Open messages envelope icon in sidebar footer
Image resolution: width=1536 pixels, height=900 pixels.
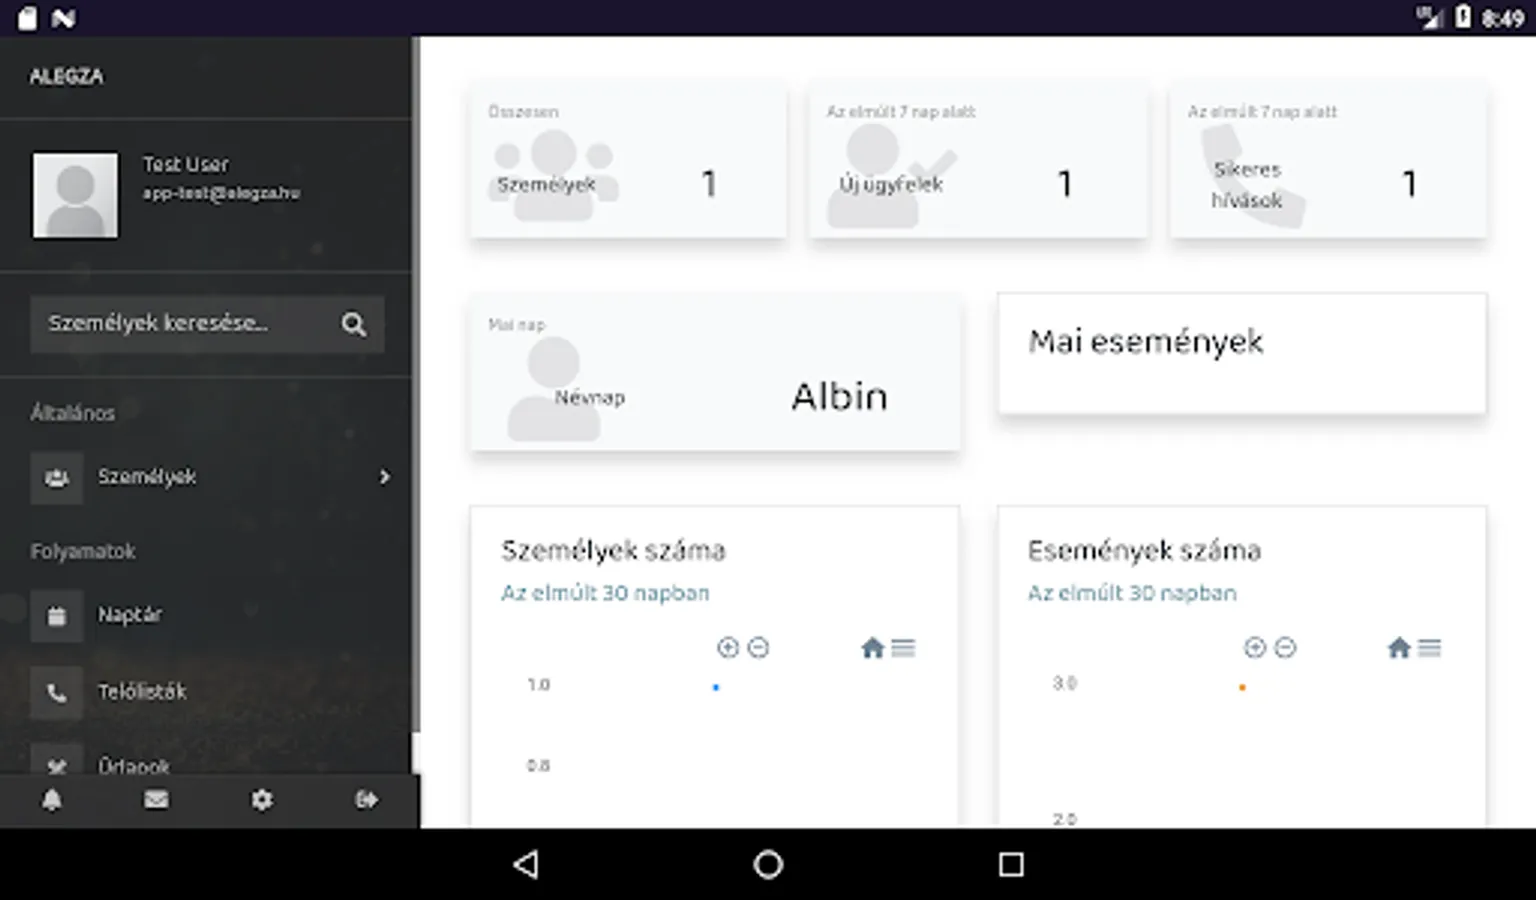[x=156, y=800]
